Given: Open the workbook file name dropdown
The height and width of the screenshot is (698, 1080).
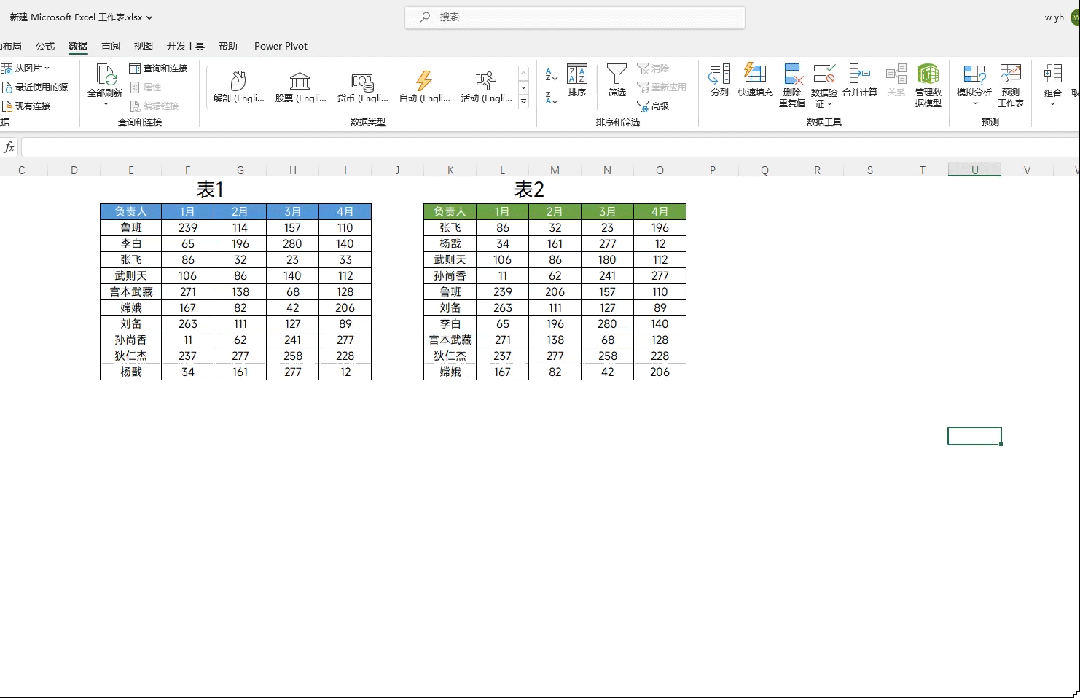Looking at the screenshot, I should (x=149, y=17).
